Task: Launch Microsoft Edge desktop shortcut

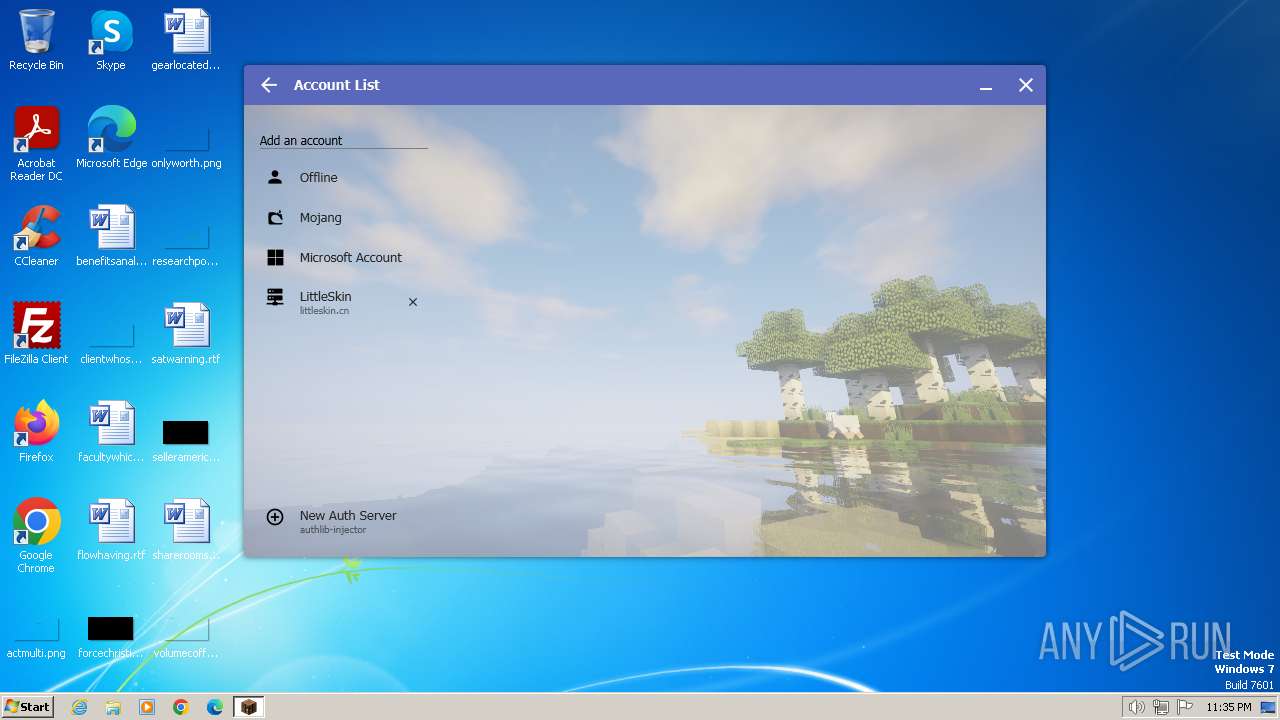Action: (x=111, y=138)
